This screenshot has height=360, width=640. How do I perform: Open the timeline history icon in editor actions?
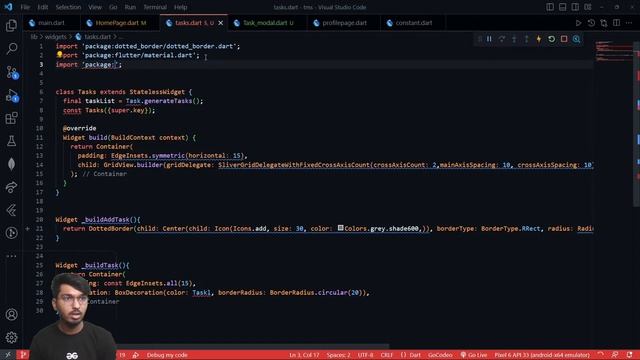[x=591, y=23]
